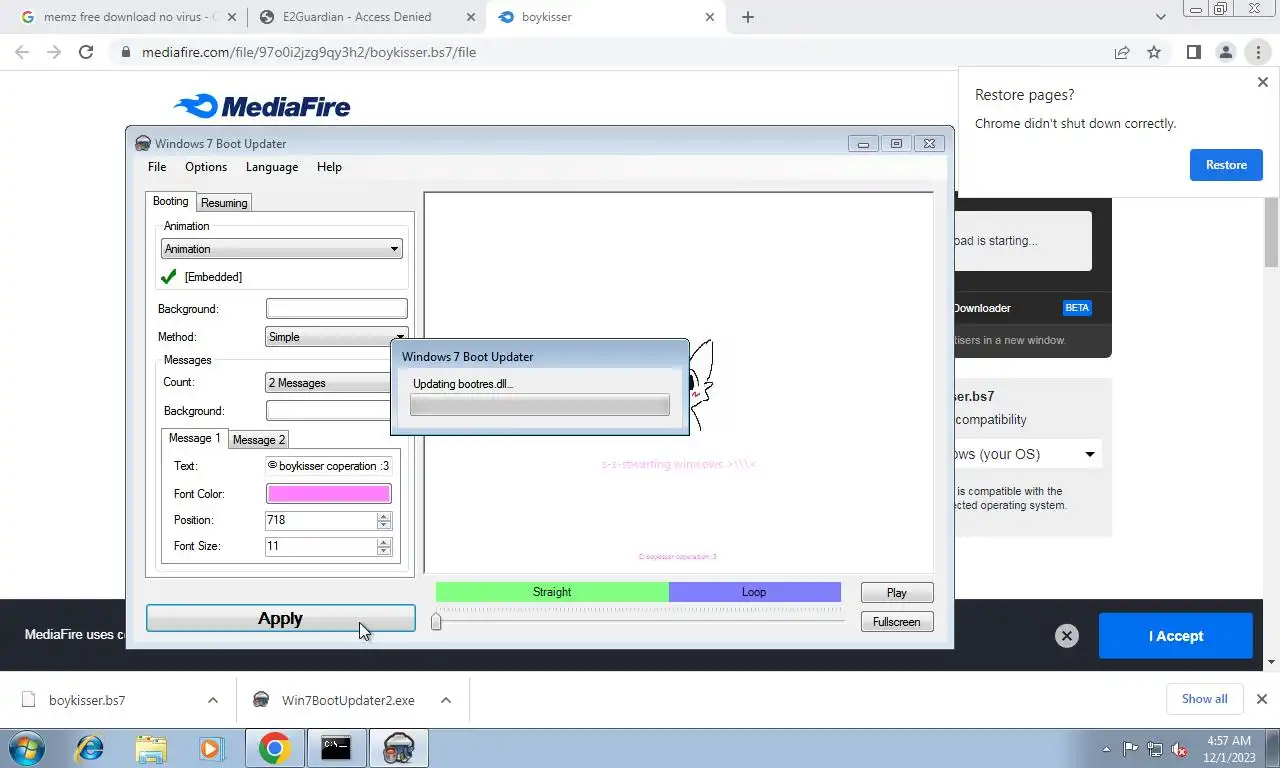Click the Apply button
This screenshot has width=1280, height=768.
[281, 618]
